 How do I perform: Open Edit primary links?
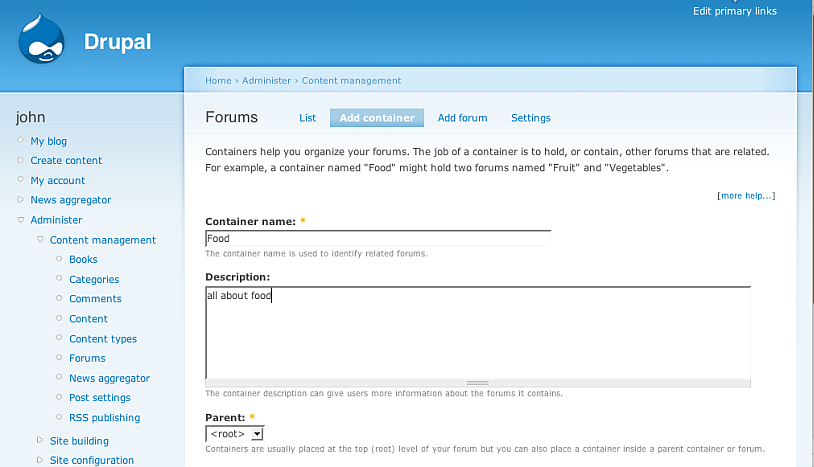pyautogui.click(x=734, y=11)
